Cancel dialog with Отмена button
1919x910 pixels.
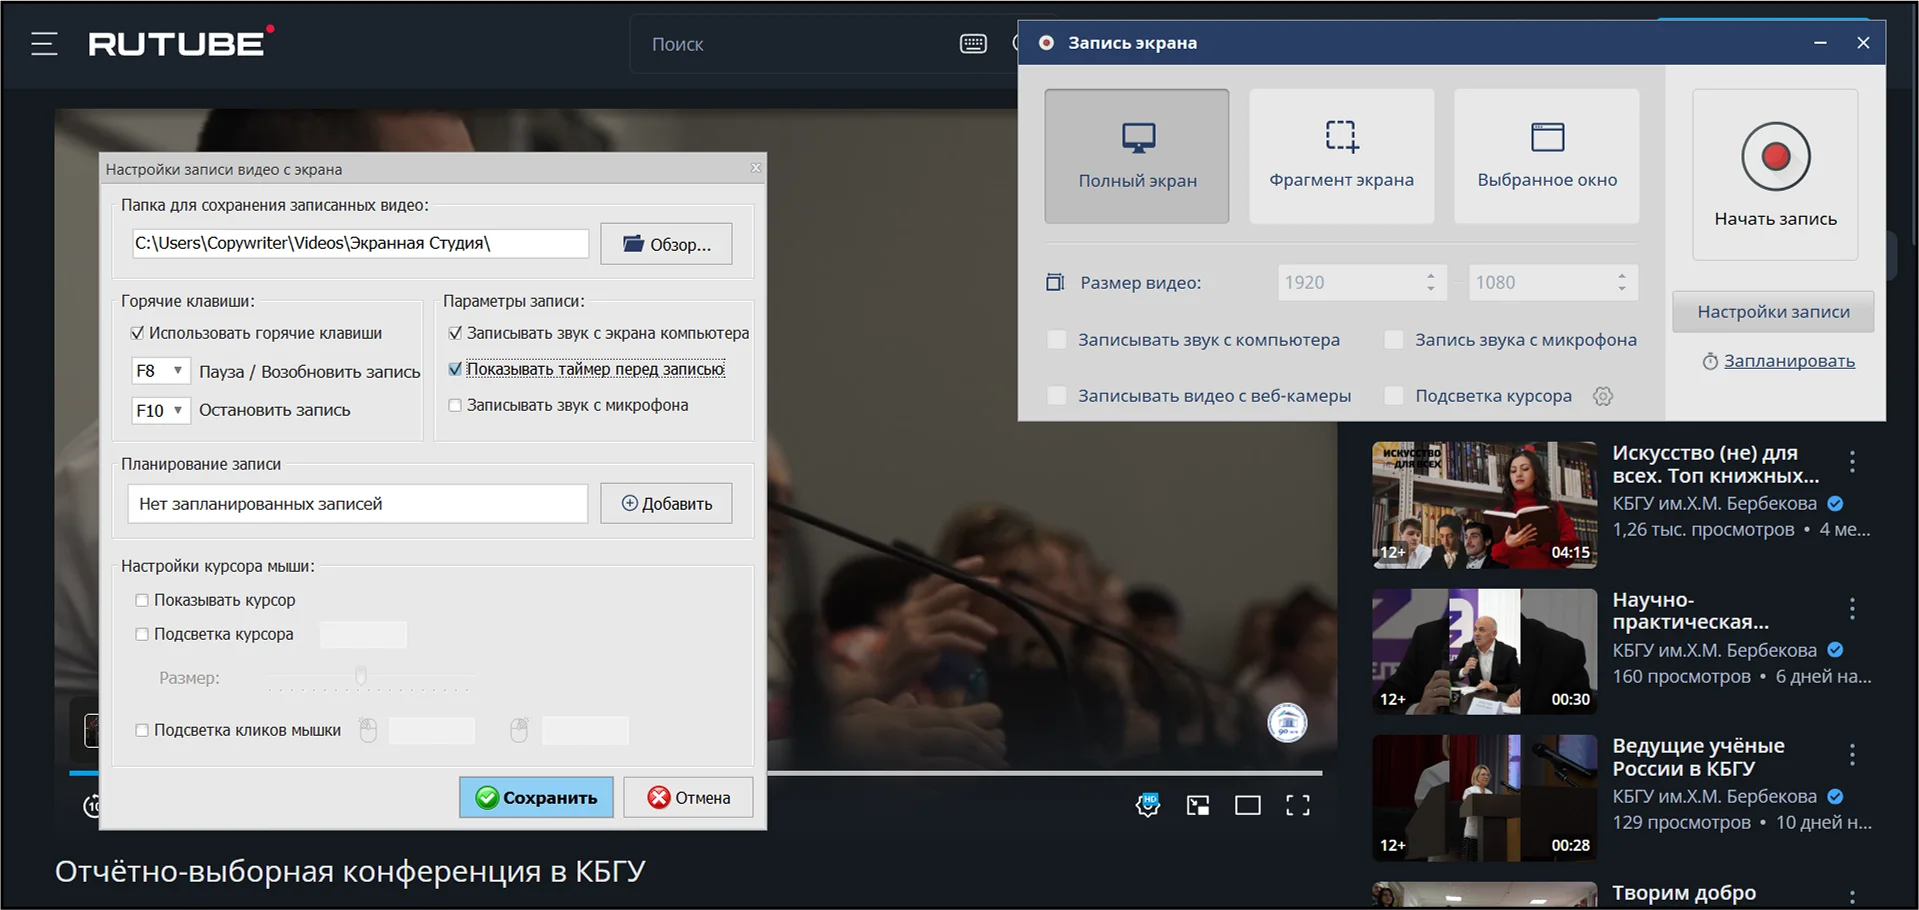pyautogui.click(x=688, y=797)
